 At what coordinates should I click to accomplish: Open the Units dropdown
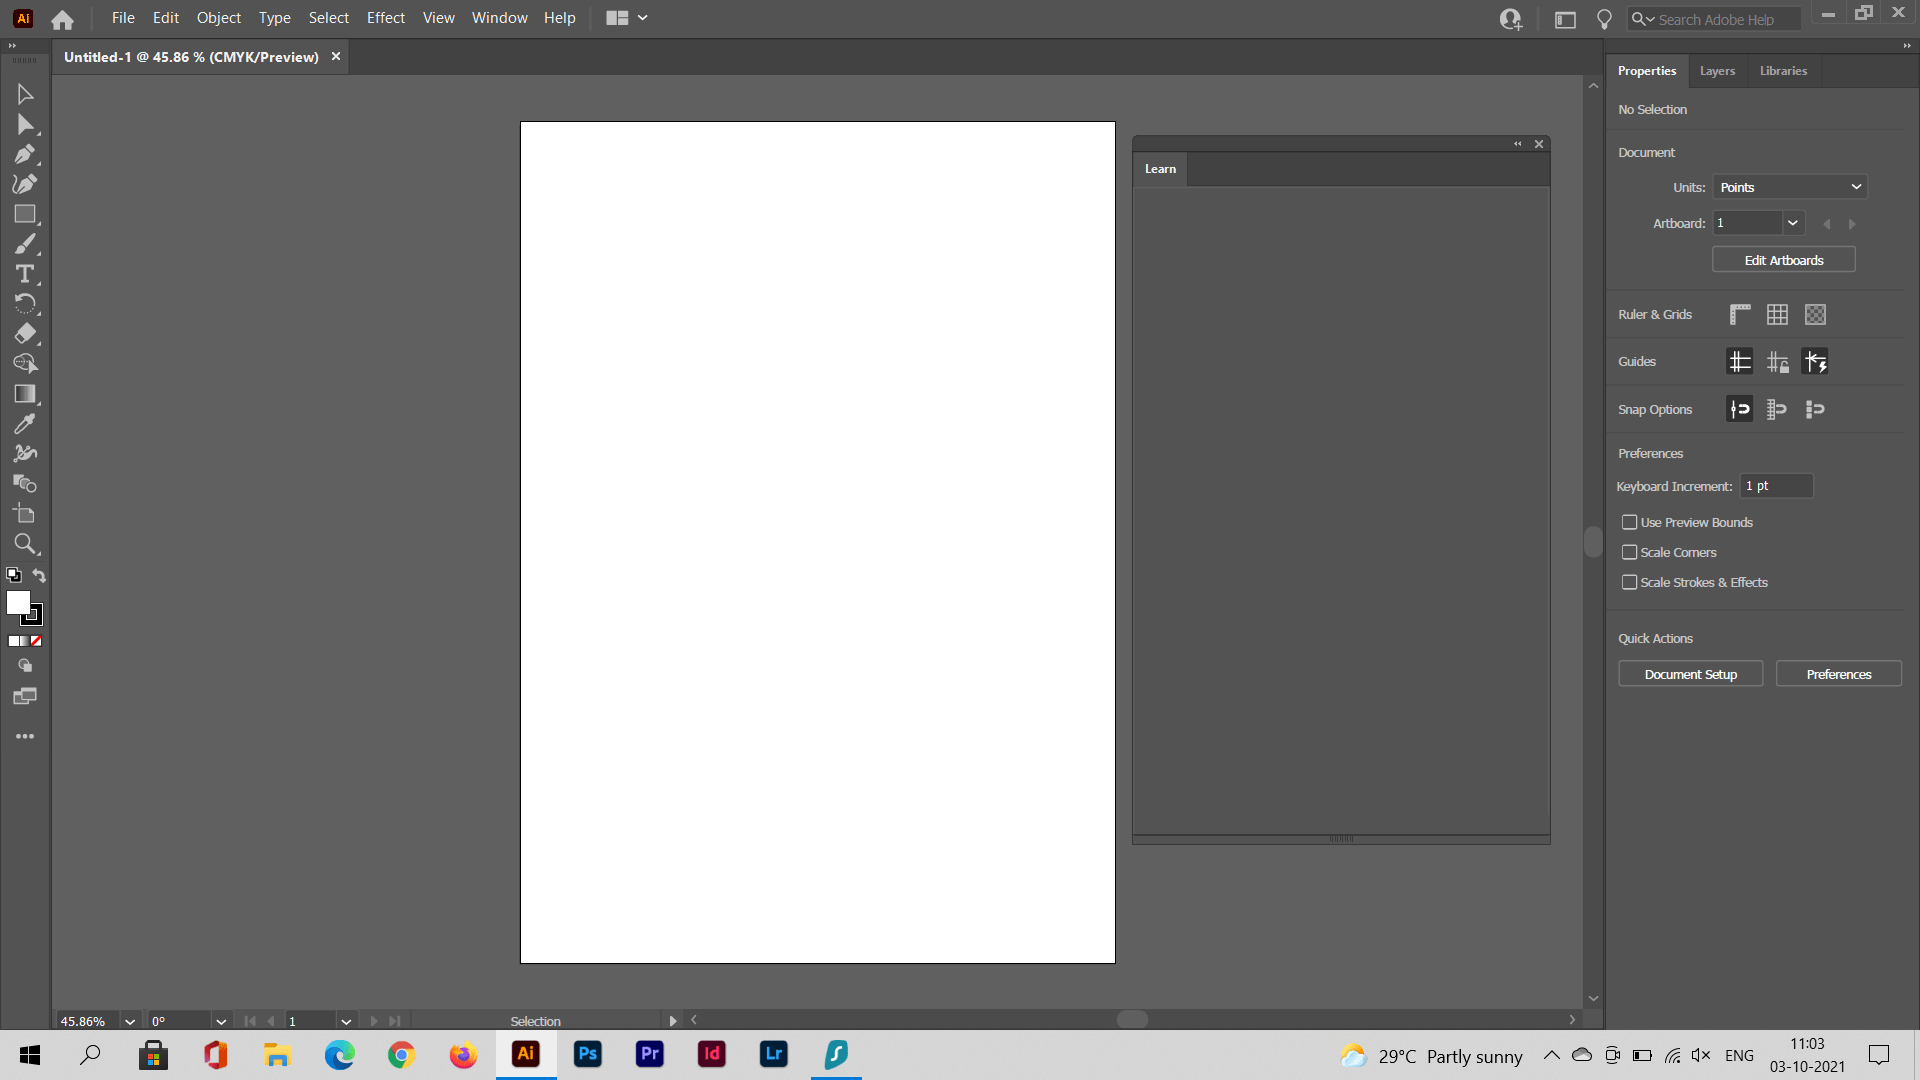point(1789,186)
